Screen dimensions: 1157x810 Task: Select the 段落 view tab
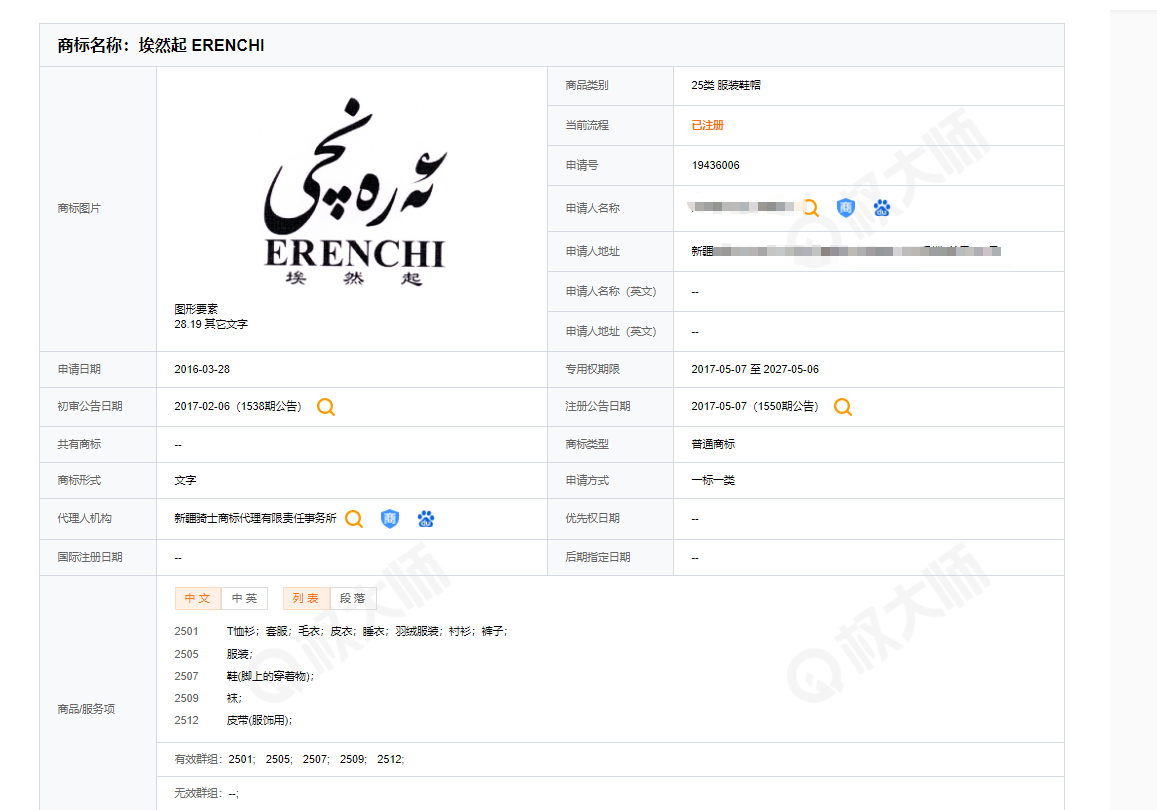(353, 598)
